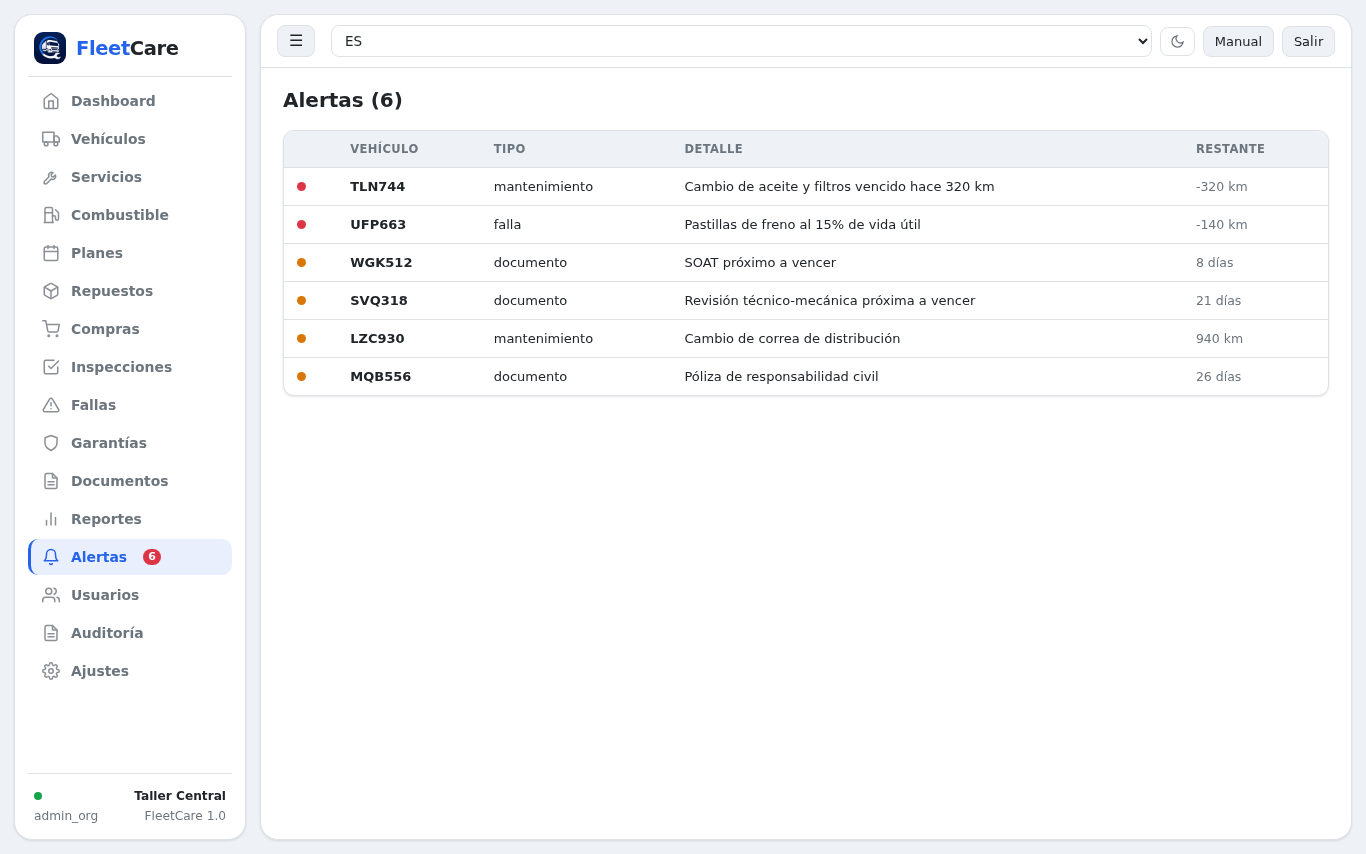Toggle the sidebar with the hamburger button
Viewport: 1366px width, 854px height.
click(296, 41)
